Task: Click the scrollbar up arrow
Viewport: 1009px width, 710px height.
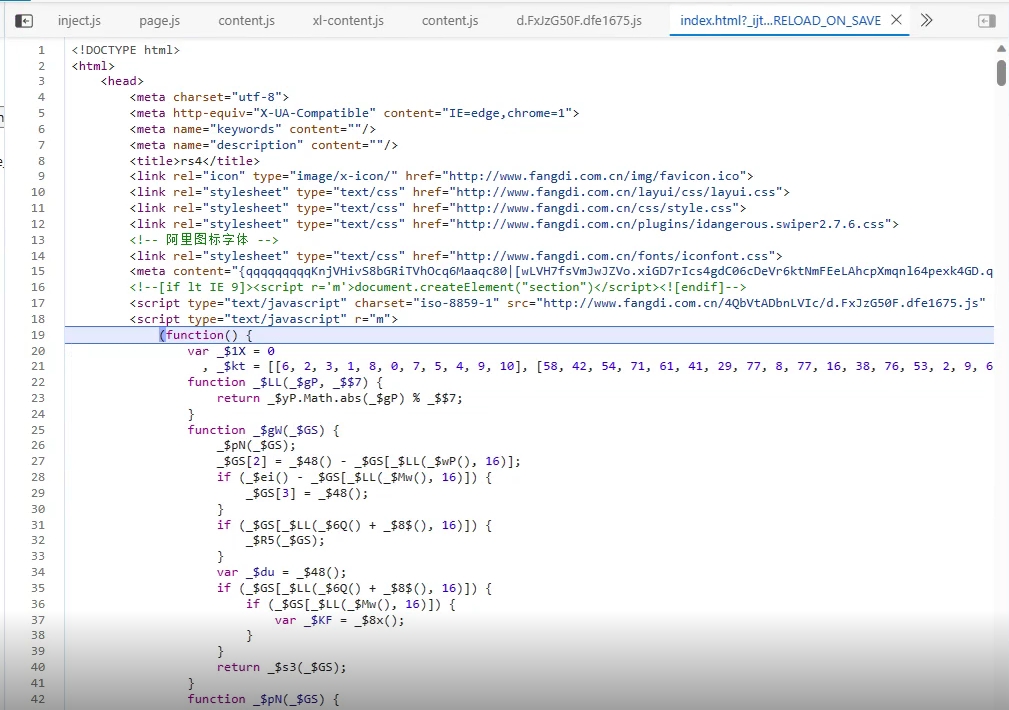Action: click(x=1001, y=49)
